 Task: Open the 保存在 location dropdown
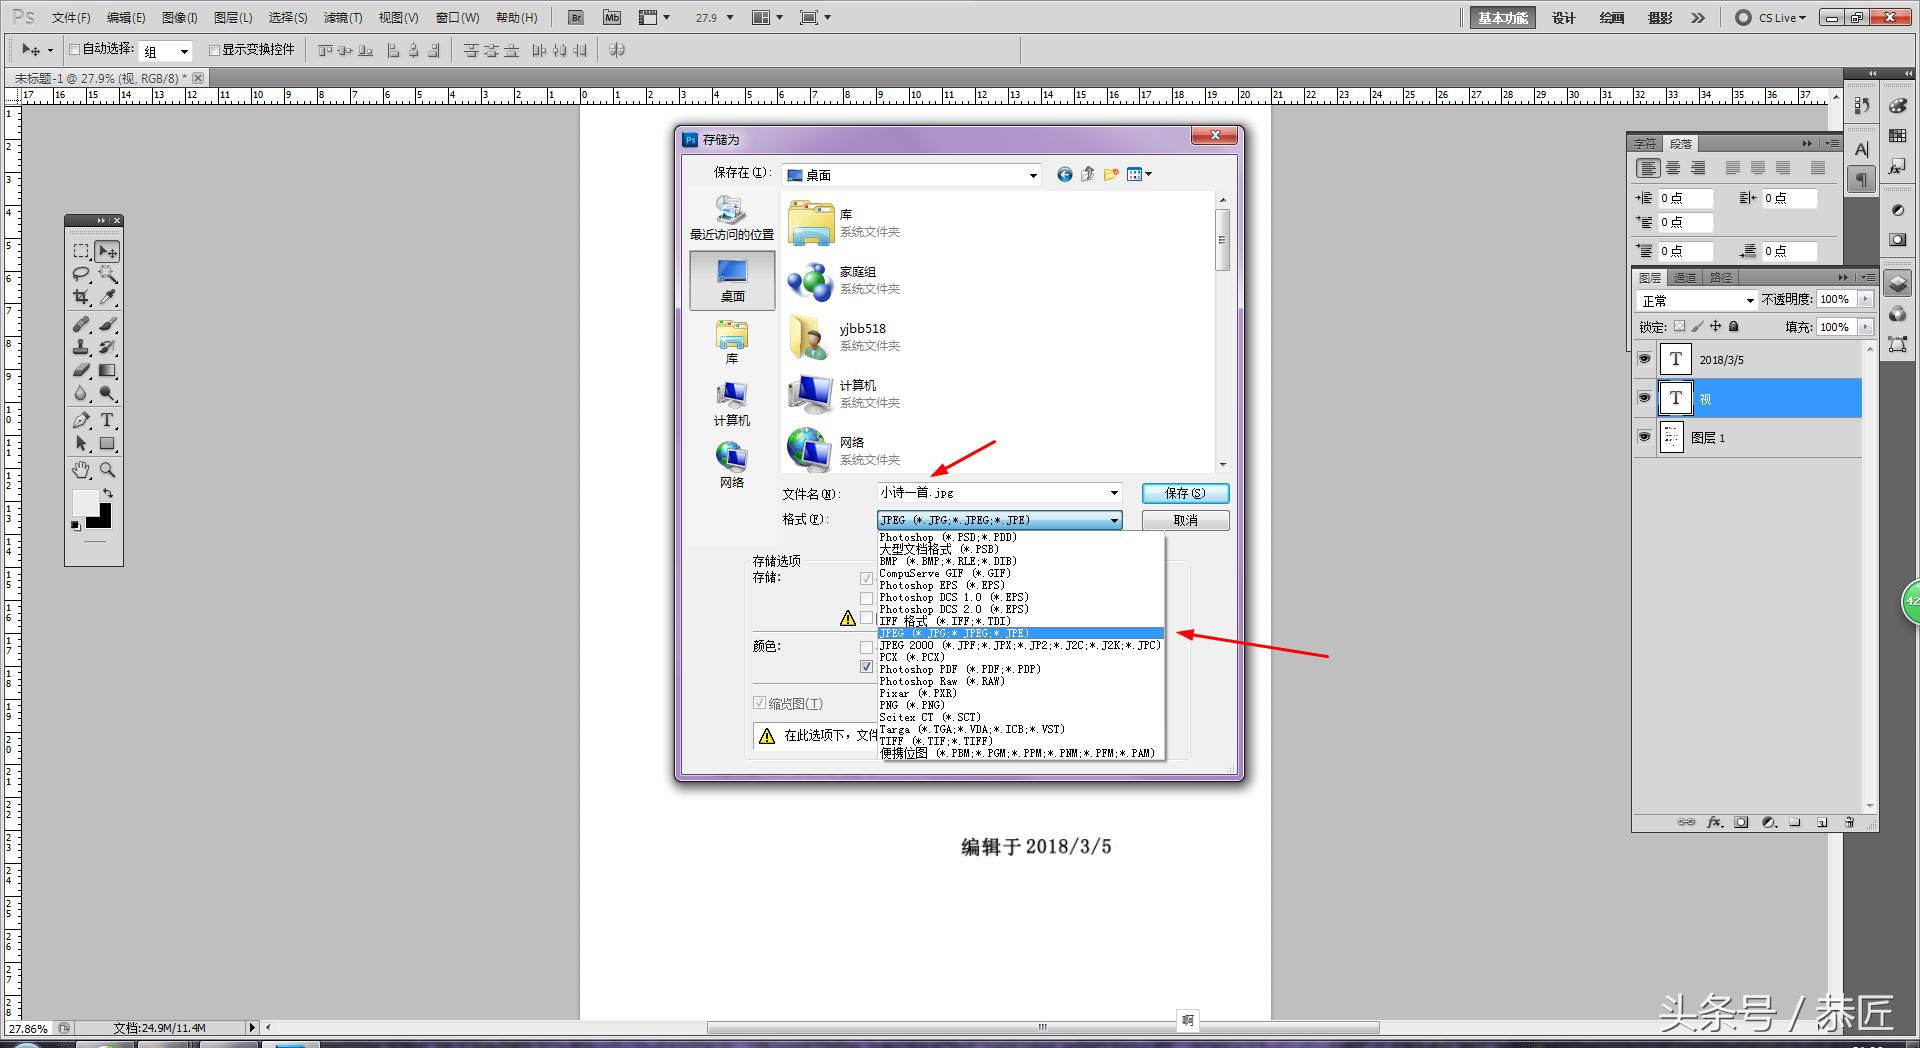pos(1032,174)
